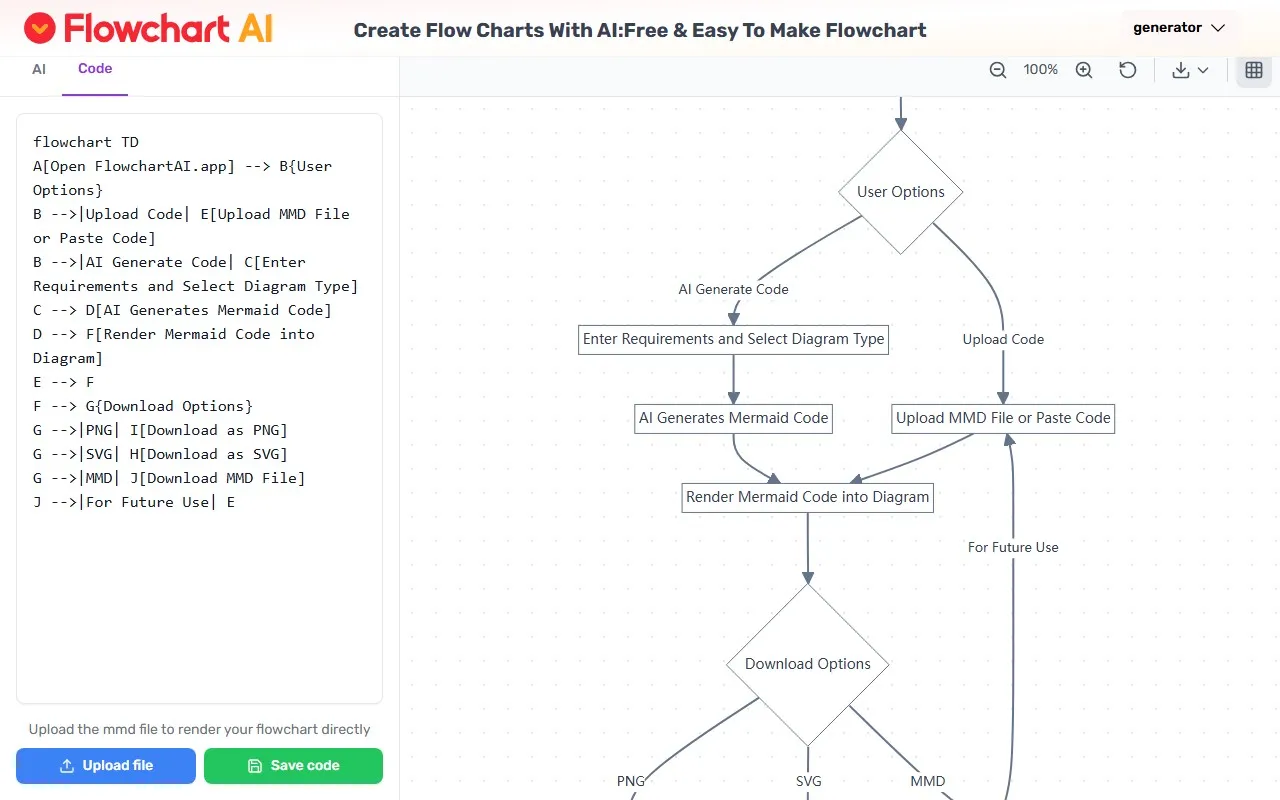This screenshot has height=800, width=1280.
Task: Select the Code tab
Action: (x=95, y=69)
